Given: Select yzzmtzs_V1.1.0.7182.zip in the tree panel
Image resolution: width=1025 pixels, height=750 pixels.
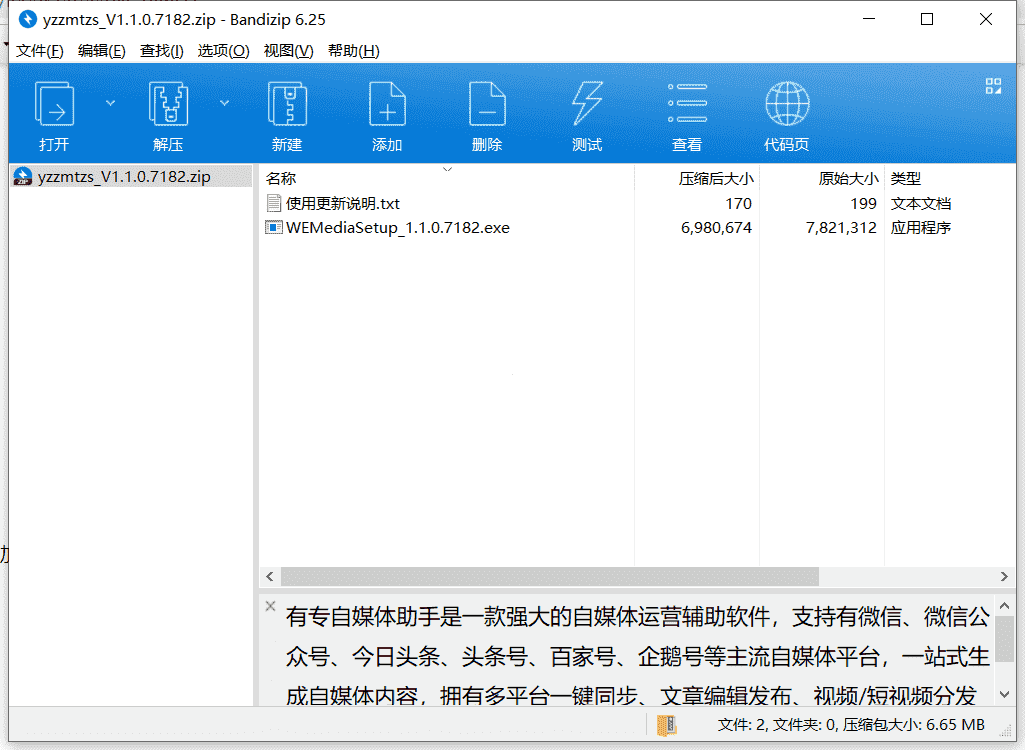Looking at the screenshot, I should [x=124, y=177].
